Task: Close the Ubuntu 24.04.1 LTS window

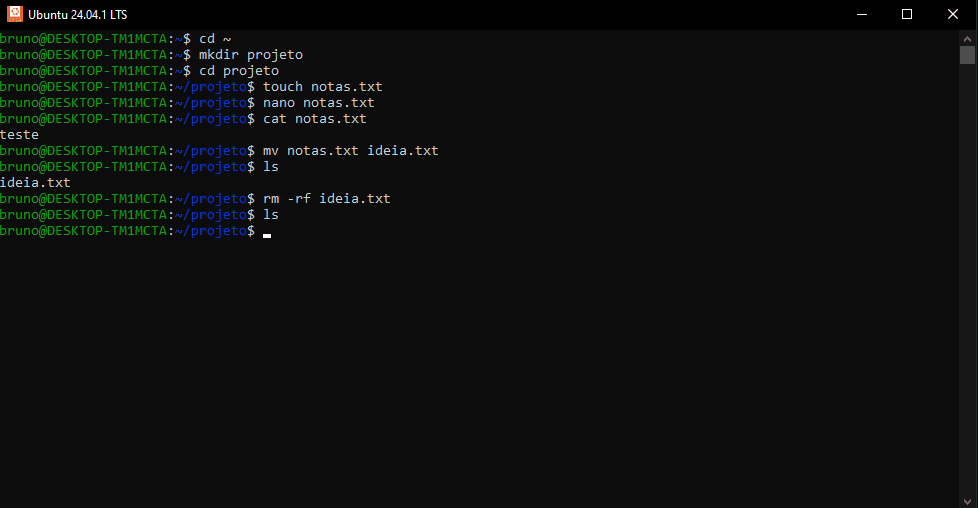Action: 953,14
